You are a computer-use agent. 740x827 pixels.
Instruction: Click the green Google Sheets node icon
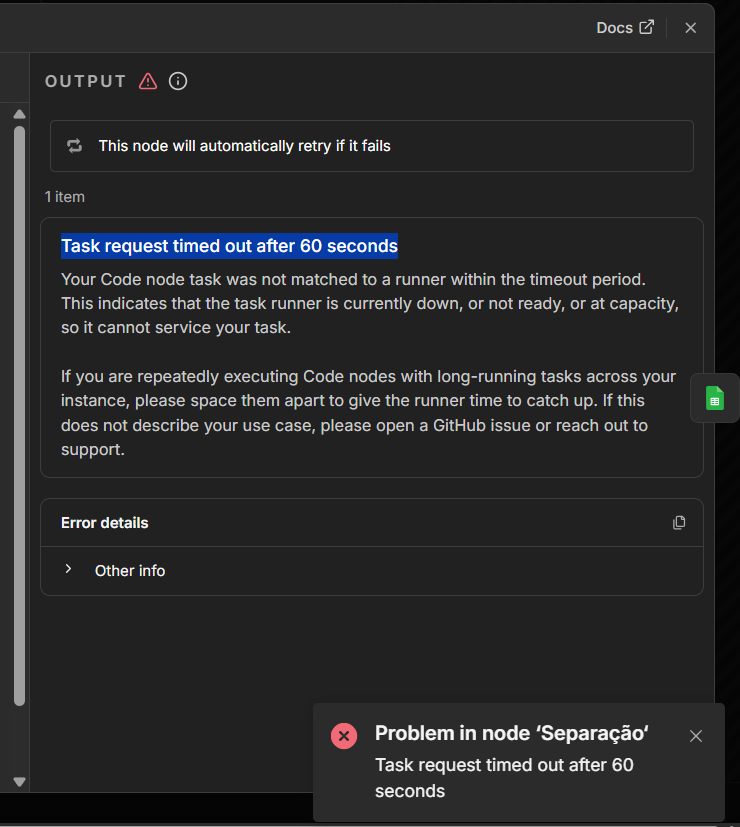714,398
